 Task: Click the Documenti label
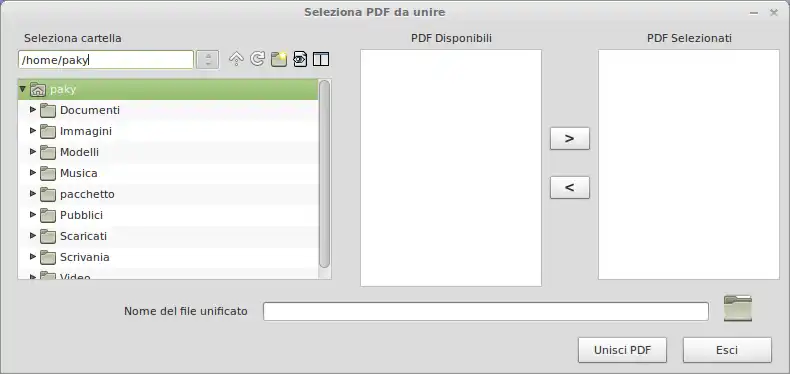[90, 110]
